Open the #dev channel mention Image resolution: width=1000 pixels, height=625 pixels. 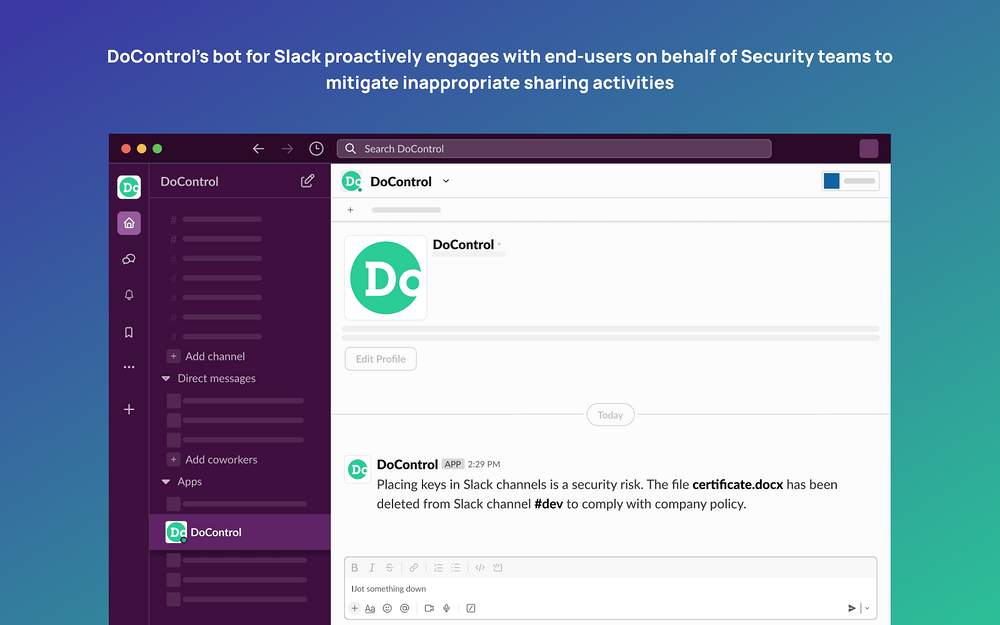[x=548, y=504]
